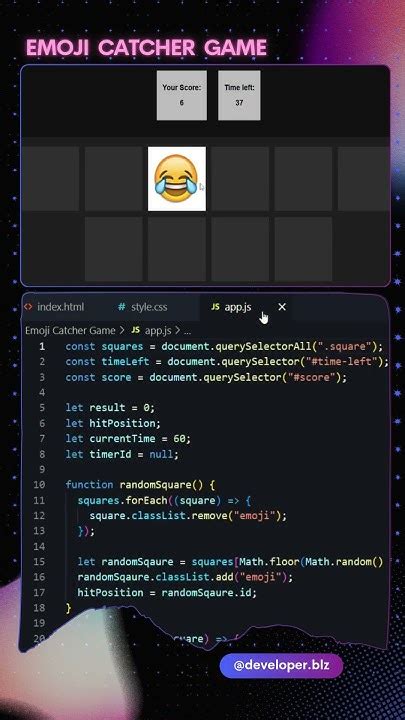Click the CSS hash icon on style.css
This screenshot has height=720, width=405.
121,307
